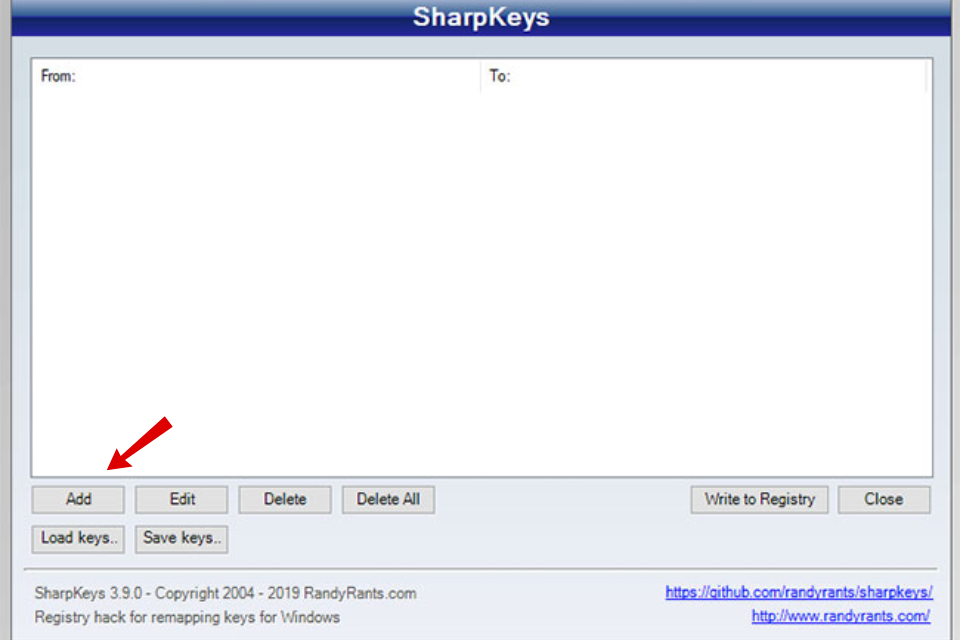Image resolution: width=960 pixels, height=640 pixels.
Task: Click Delete All to clear every mapping
Action: (x=388, y=499)
